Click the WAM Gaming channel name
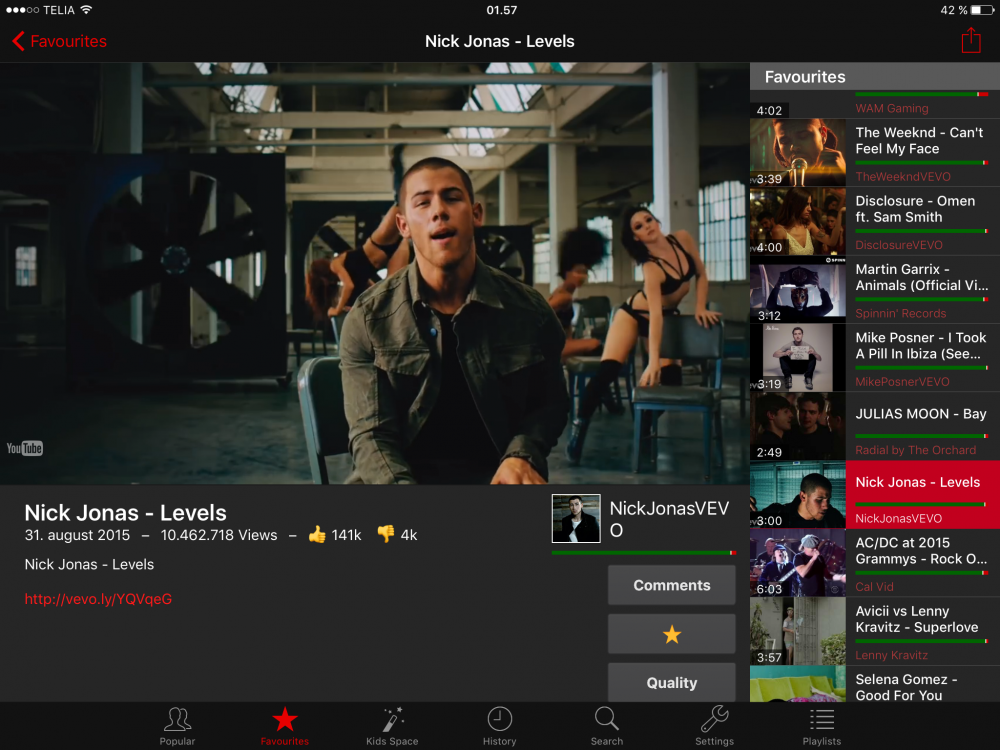The image size is (1000, 750). pos(892,108)
